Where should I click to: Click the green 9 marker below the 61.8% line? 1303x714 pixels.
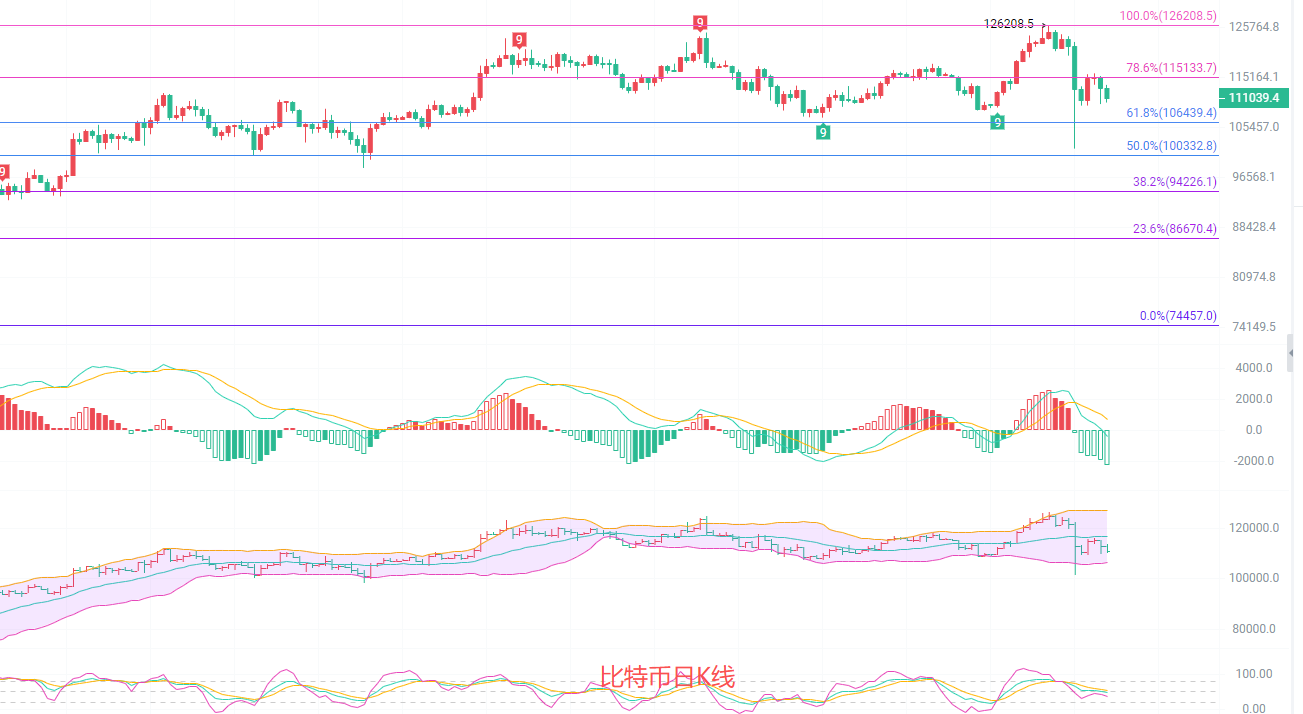pyautogui.click(x=822, y=132)
